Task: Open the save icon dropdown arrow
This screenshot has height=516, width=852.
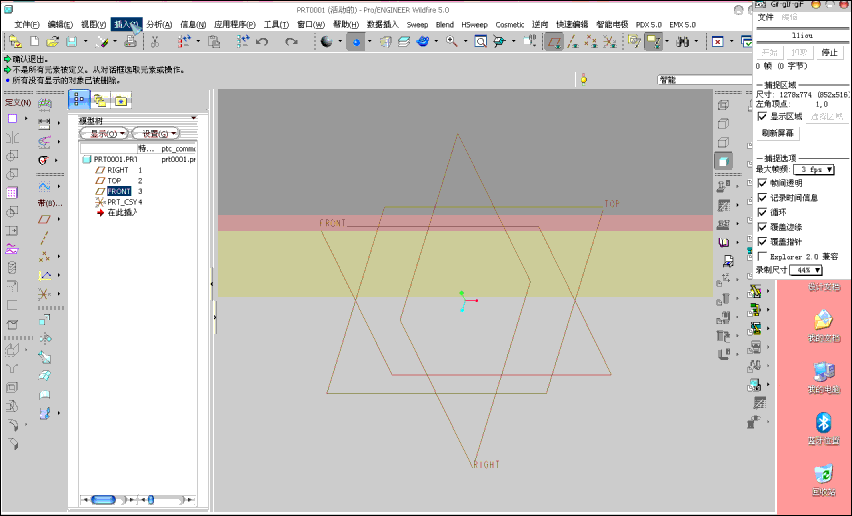Action: [85, 41]
